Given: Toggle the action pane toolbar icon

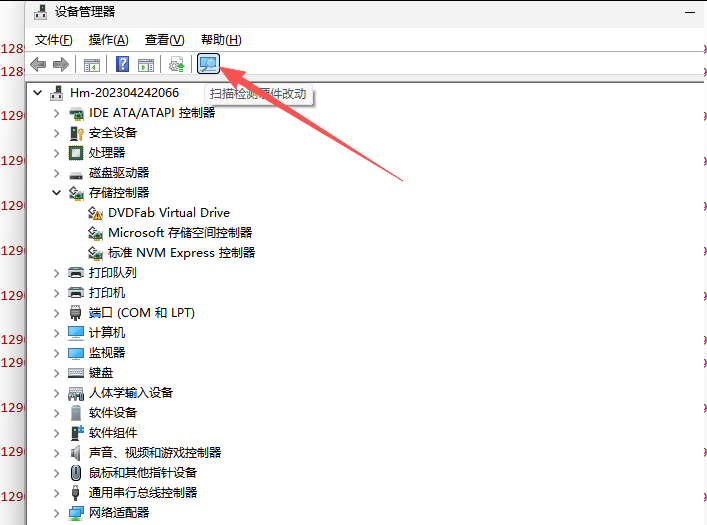Looking at the screenshot, I should pyautogui.click(x=146, y=65).
